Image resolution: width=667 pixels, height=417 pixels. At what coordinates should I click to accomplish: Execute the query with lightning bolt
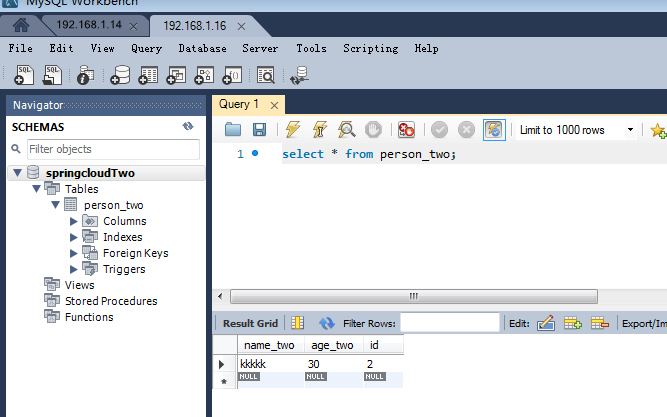click(293, 129)
